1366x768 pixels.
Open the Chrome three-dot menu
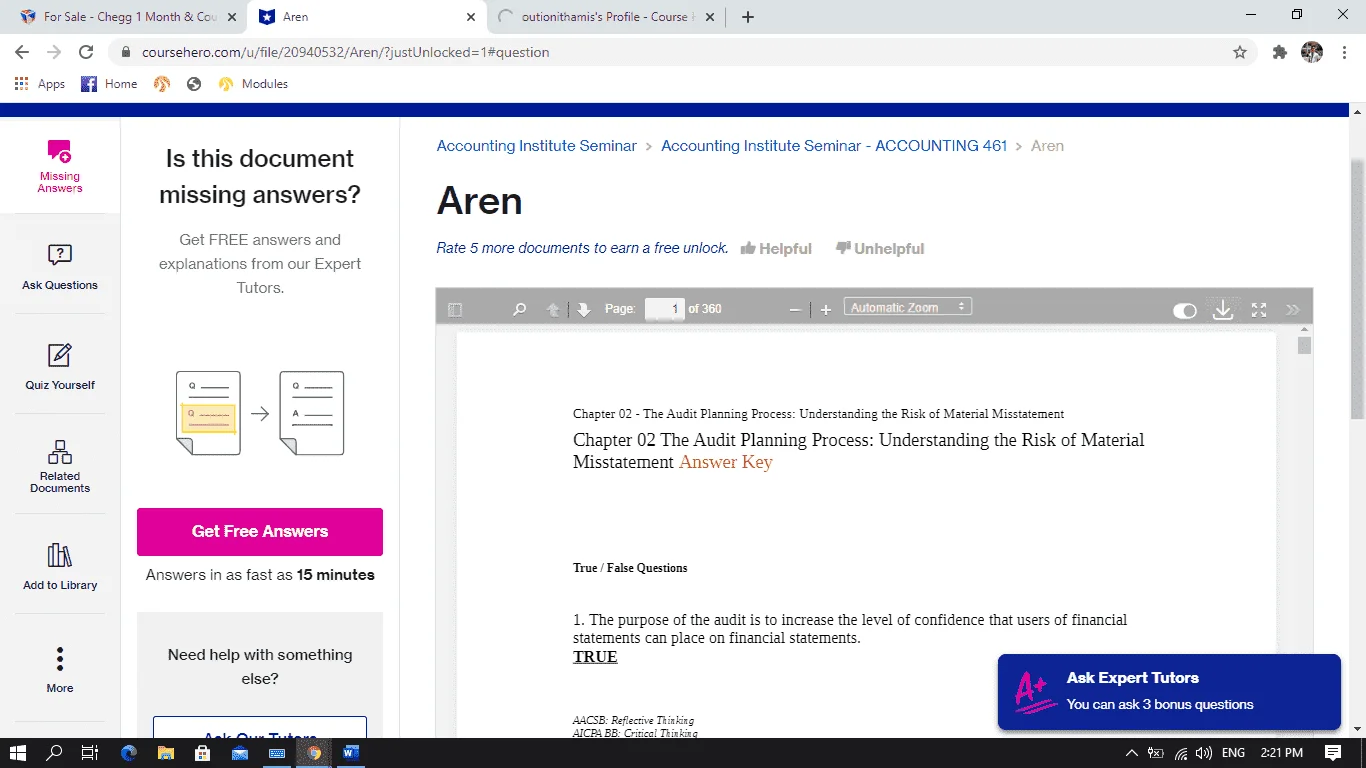click(x=1344, y=52)
